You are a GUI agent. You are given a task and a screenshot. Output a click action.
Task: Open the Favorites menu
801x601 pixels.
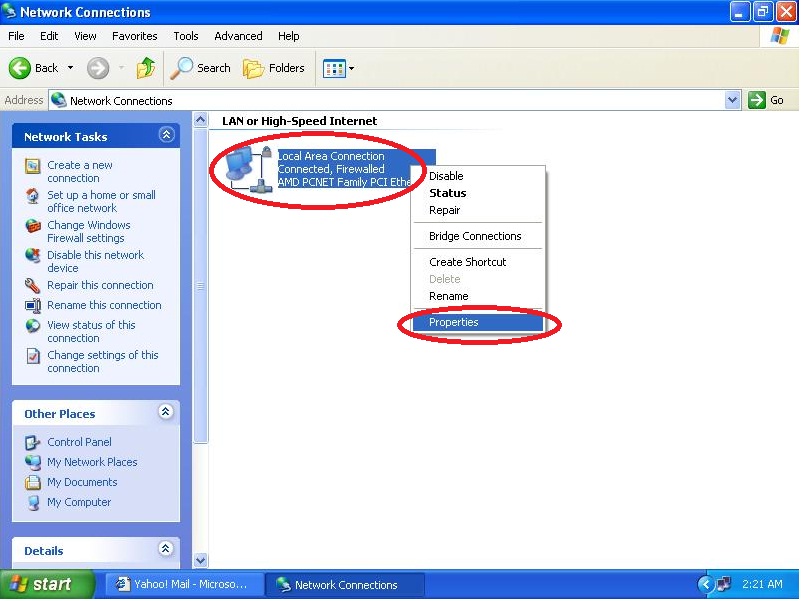(135, 36)
